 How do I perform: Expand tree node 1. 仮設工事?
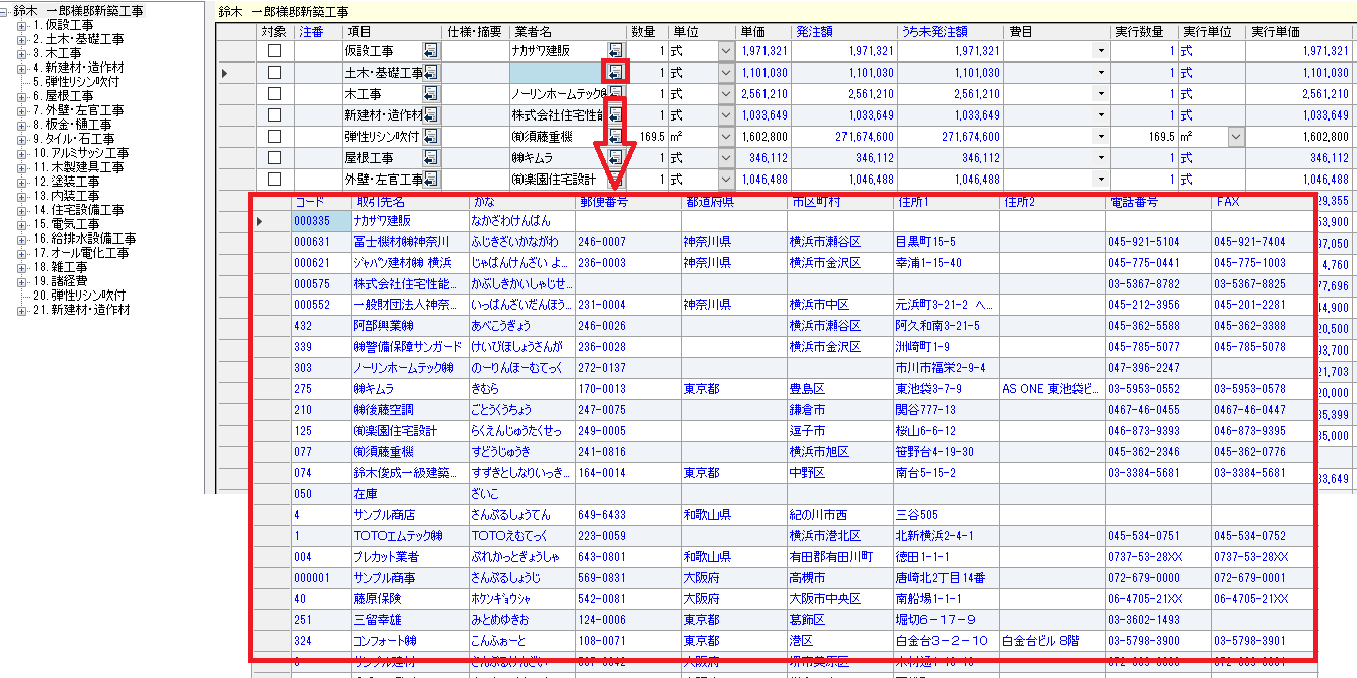click(x=21, y=25)
